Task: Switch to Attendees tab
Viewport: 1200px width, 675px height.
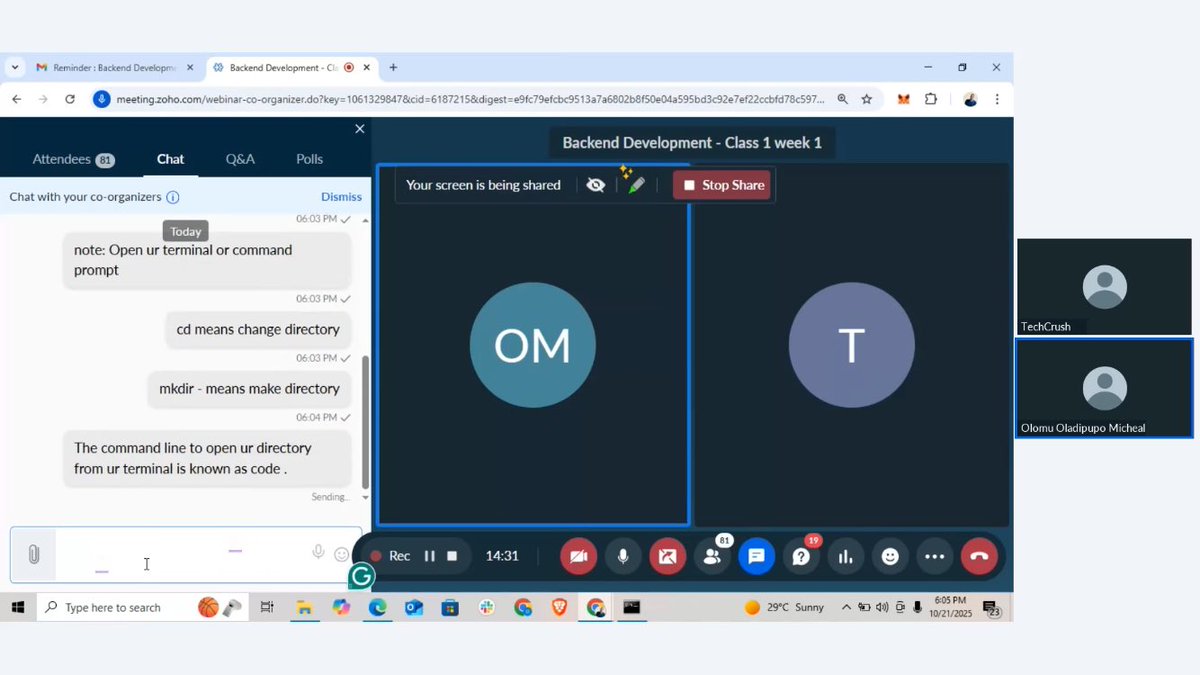Action: click(x=73, y=159)
